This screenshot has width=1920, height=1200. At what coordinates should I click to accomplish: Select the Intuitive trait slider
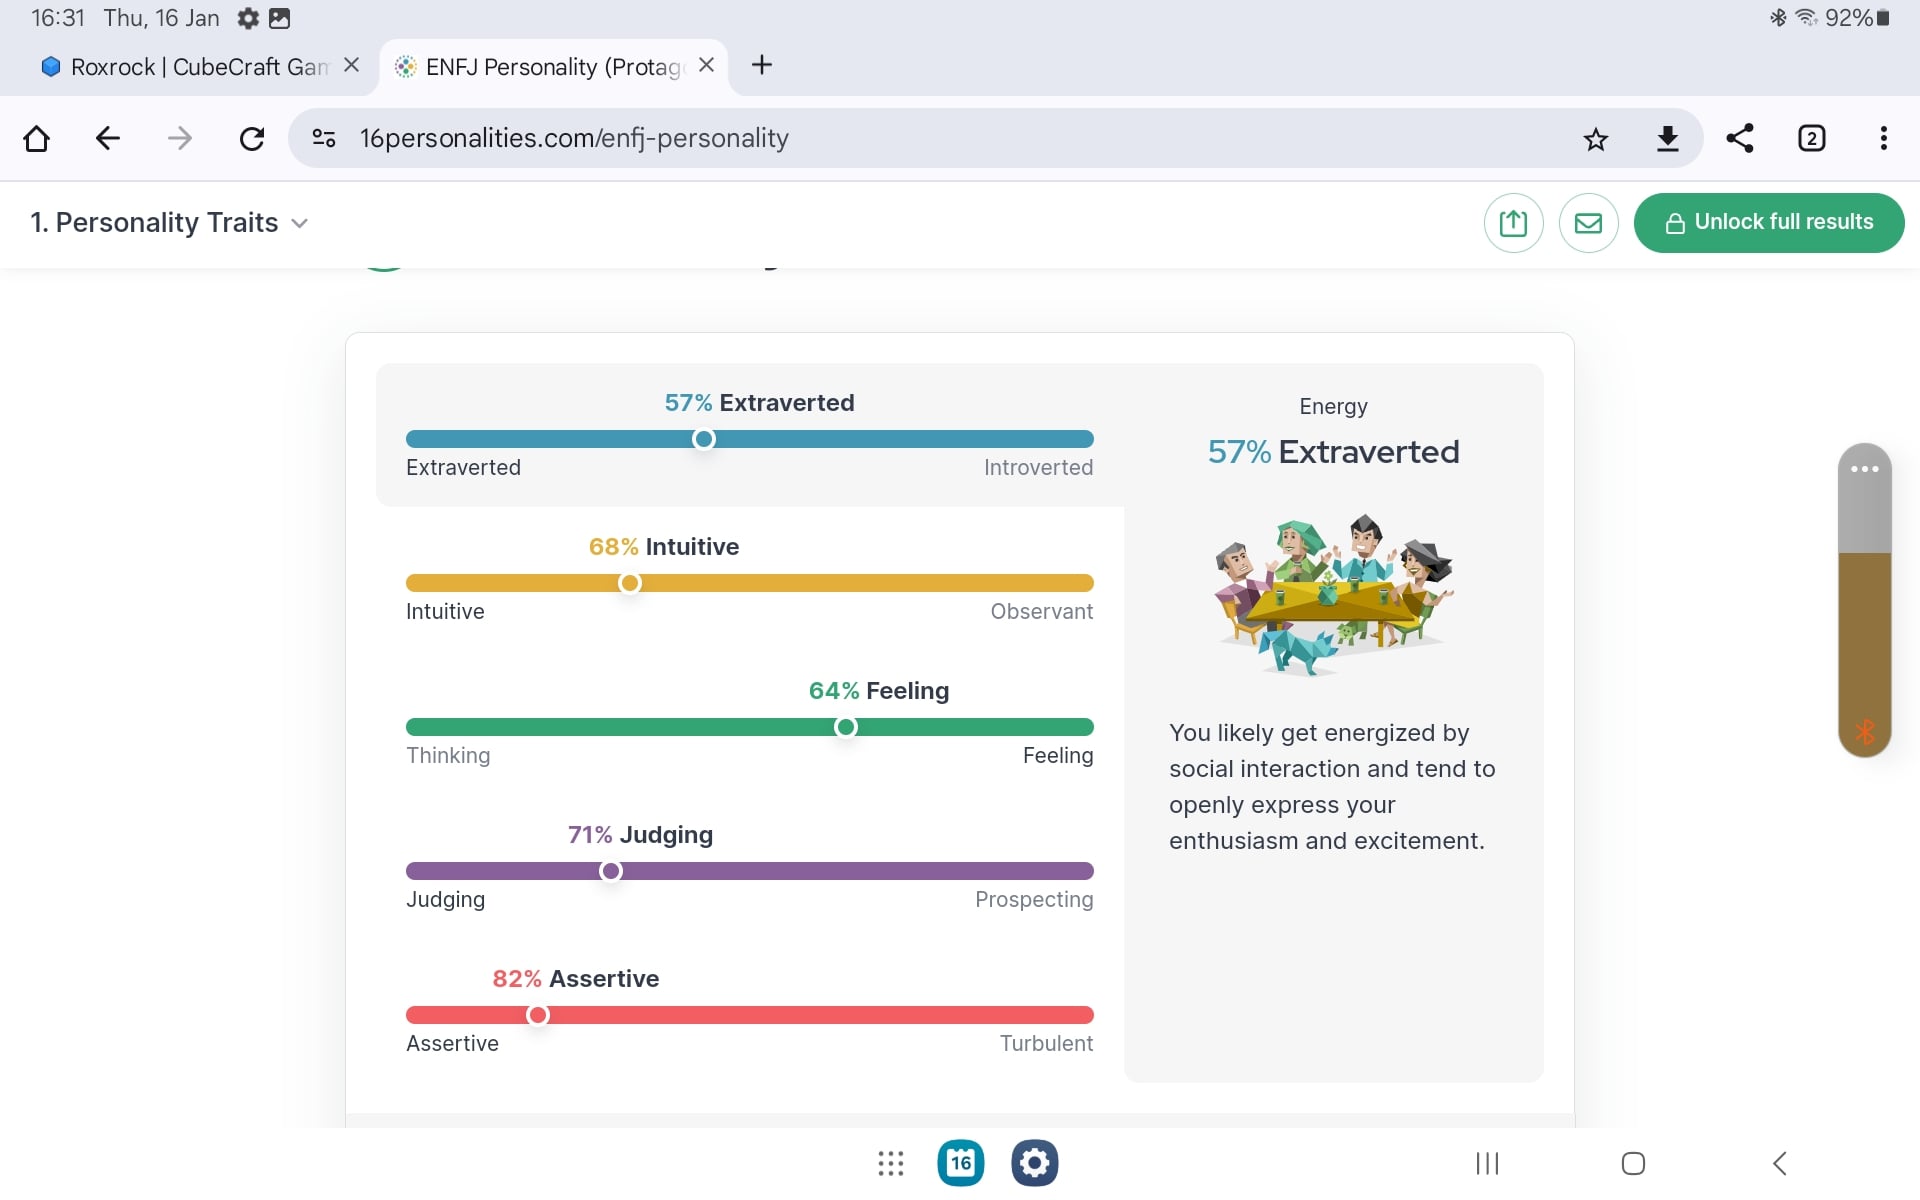point(750,583)
